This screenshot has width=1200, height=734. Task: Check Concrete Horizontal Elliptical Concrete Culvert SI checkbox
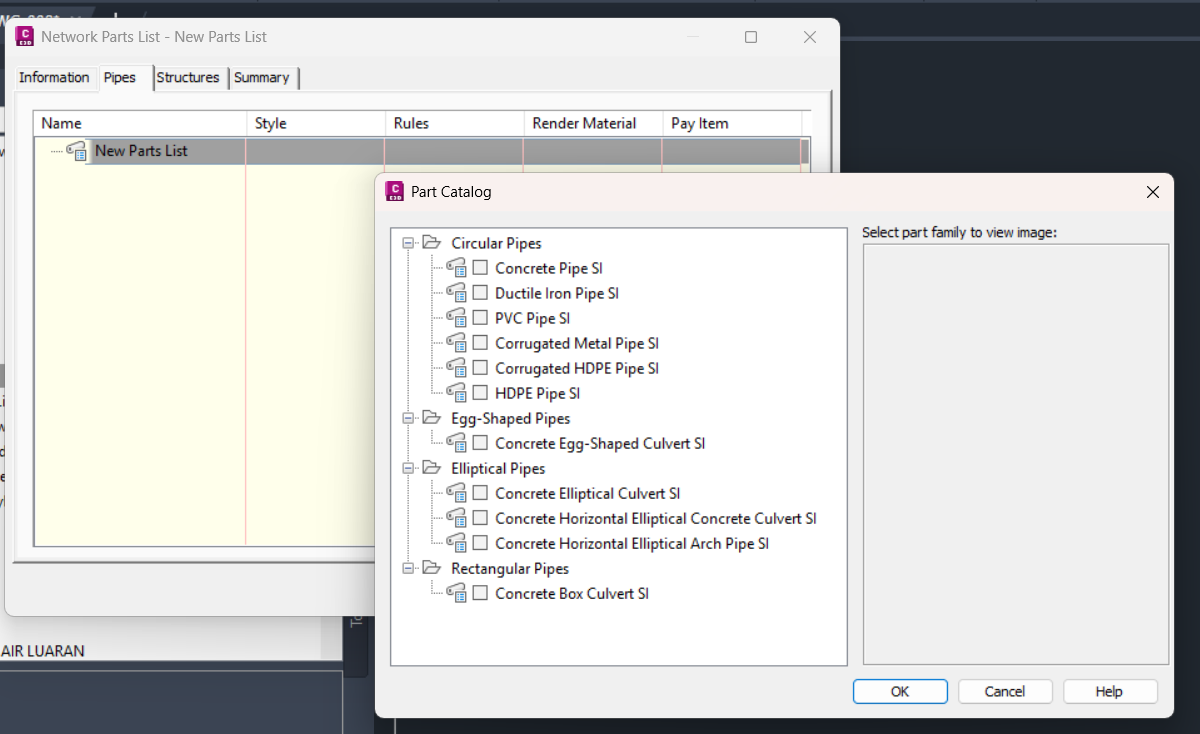click(481, 518)
